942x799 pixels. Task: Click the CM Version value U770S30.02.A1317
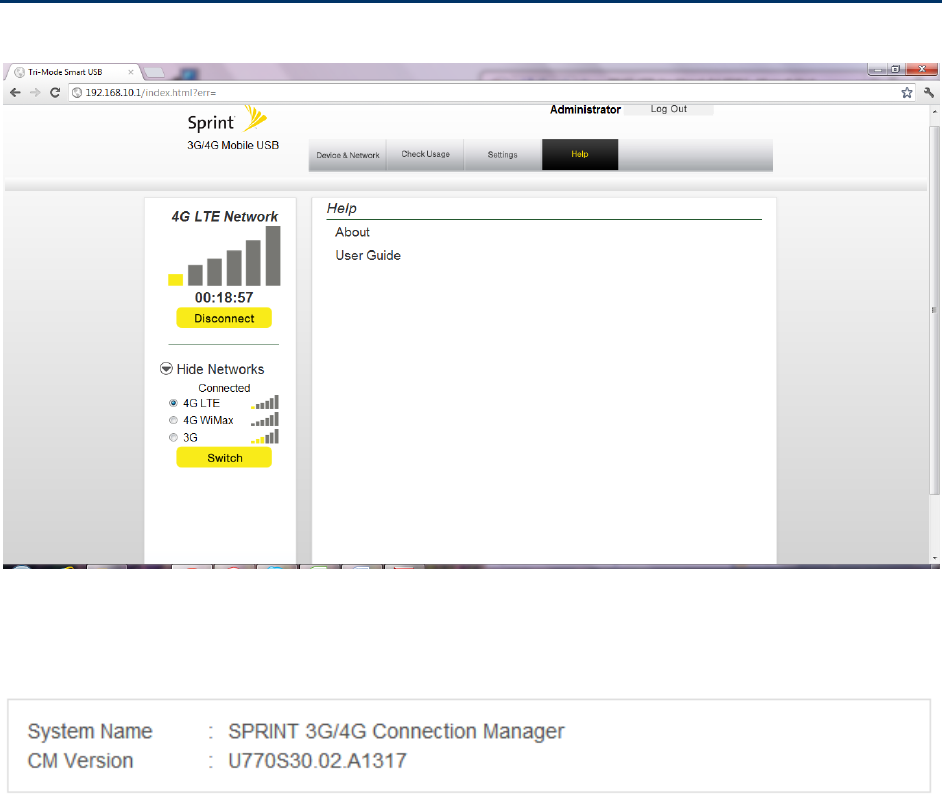point(317,761)
